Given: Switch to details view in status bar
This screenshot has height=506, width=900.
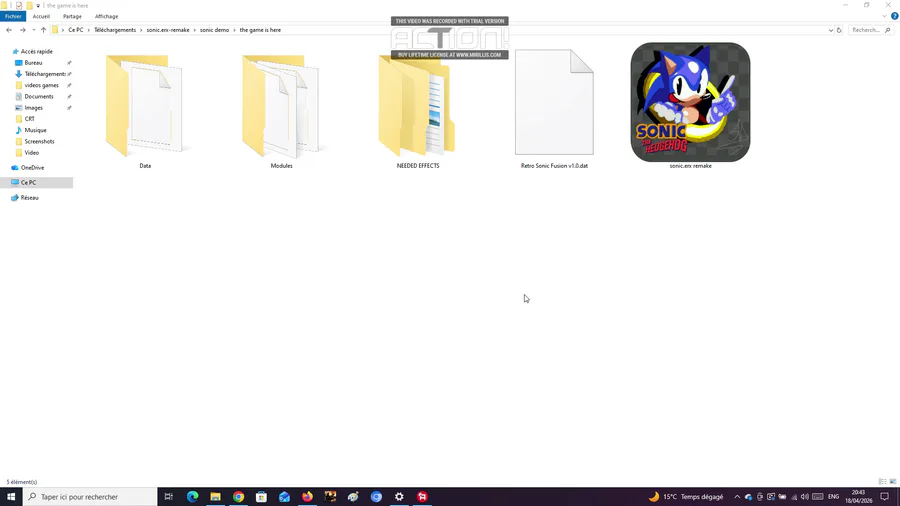Looking at the screenshot, I should coord(882,482).
